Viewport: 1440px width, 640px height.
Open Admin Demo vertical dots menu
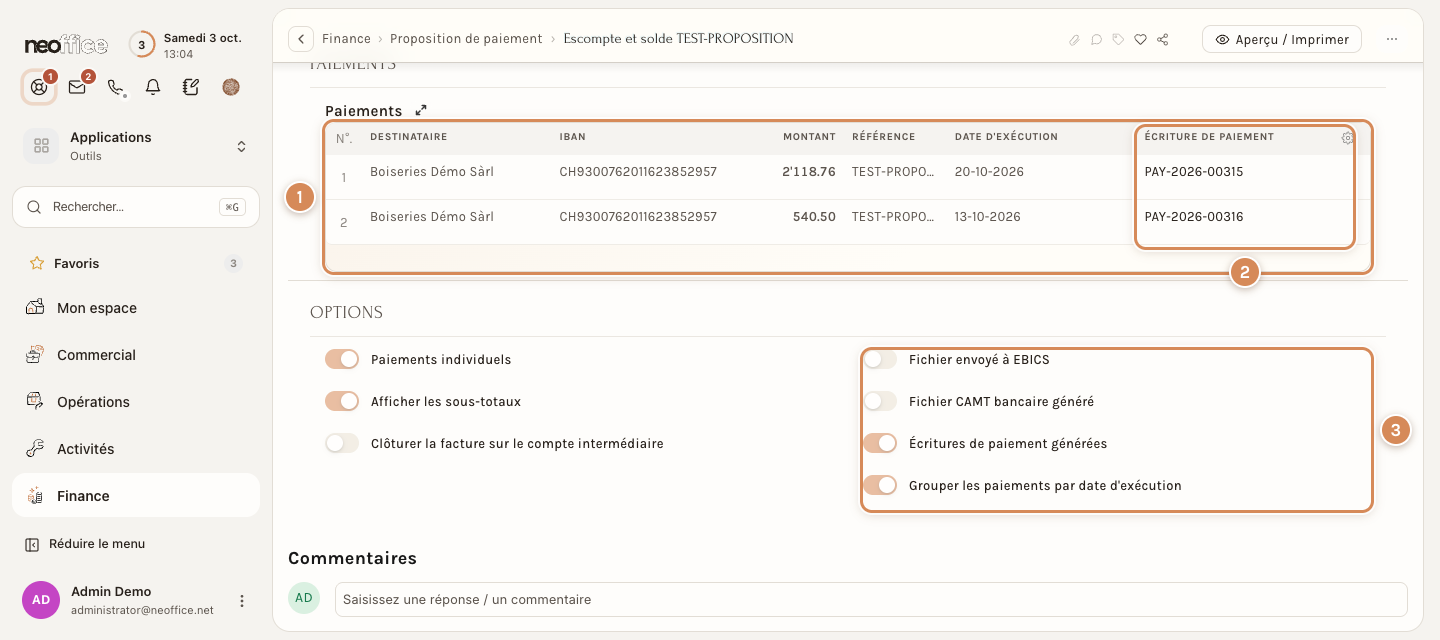click(x=241, y=601)
